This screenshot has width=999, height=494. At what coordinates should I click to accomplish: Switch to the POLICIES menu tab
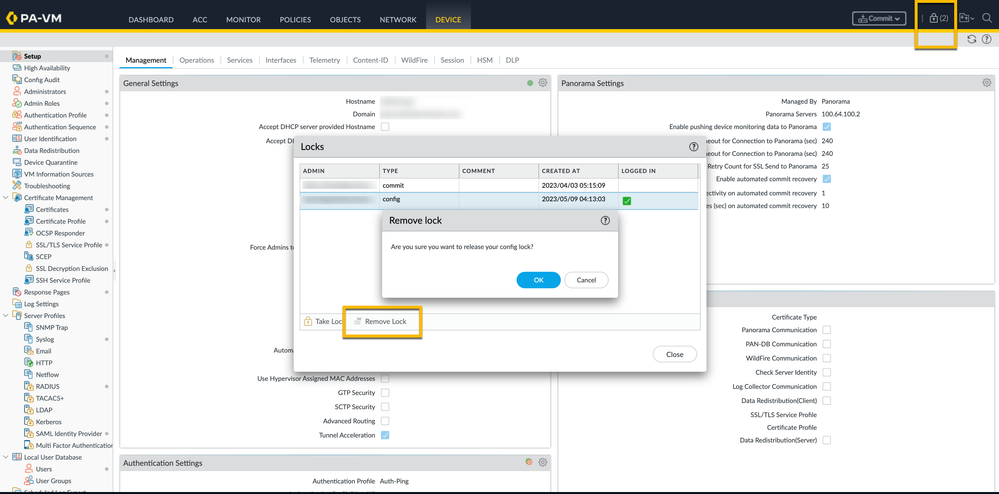point(295,19)
